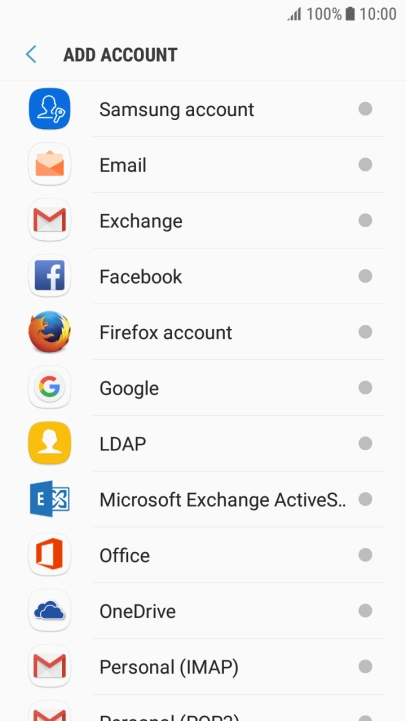The image size is (406, 721).
Task: Choose the Exchange account label
Action: [141, 221]
